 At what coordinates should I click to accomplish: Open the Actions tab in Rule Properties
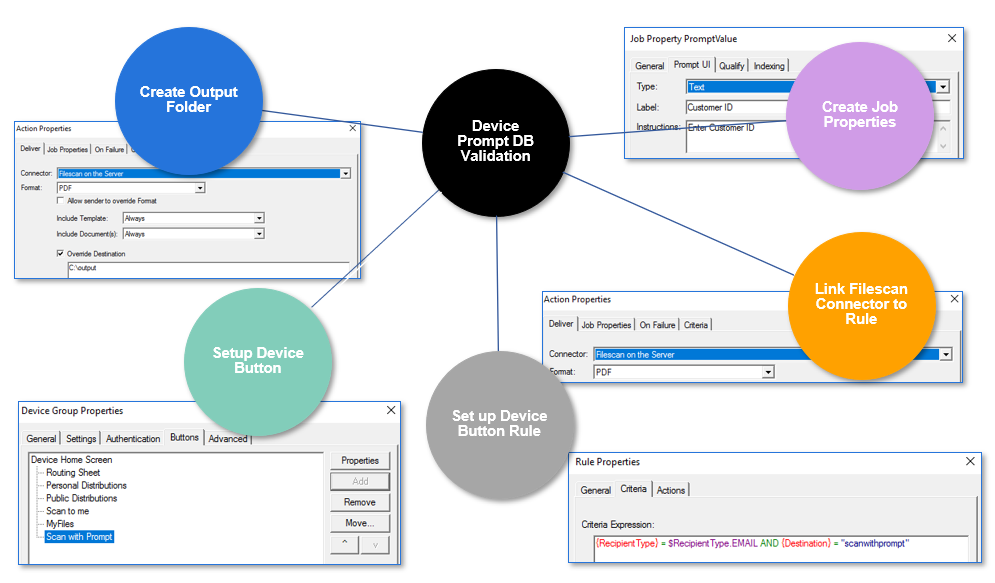(x=671, y=490)
